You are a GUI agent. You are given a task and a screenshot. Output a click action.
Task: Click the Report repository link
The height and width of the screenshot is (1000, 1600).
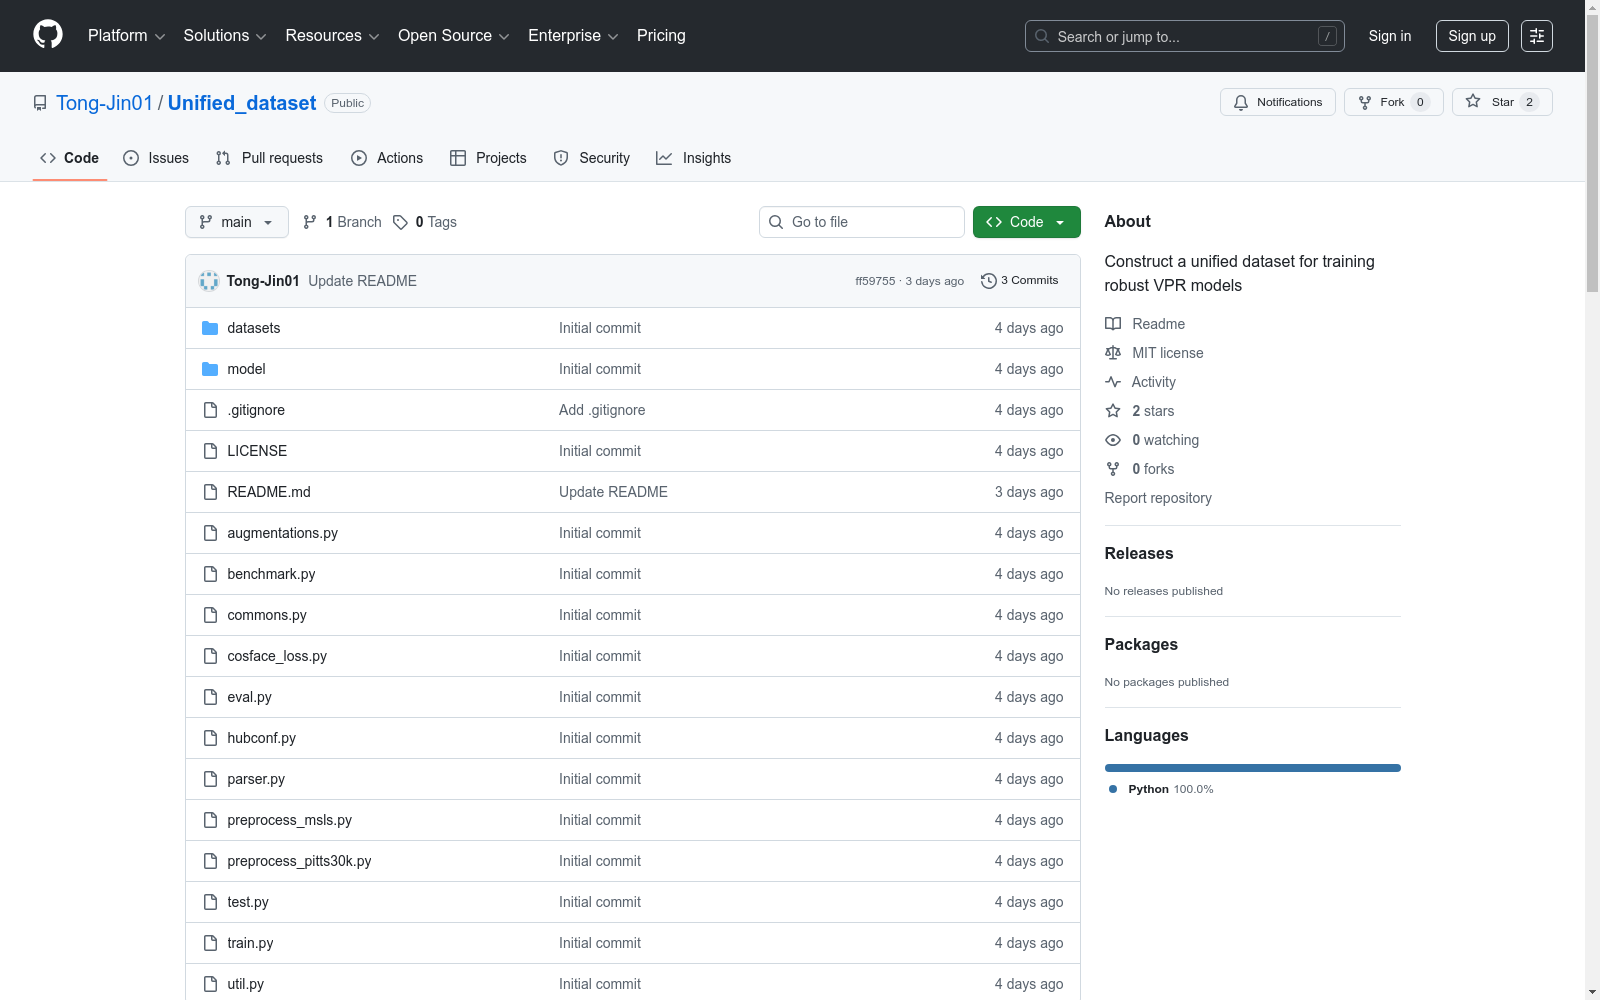1158,498
